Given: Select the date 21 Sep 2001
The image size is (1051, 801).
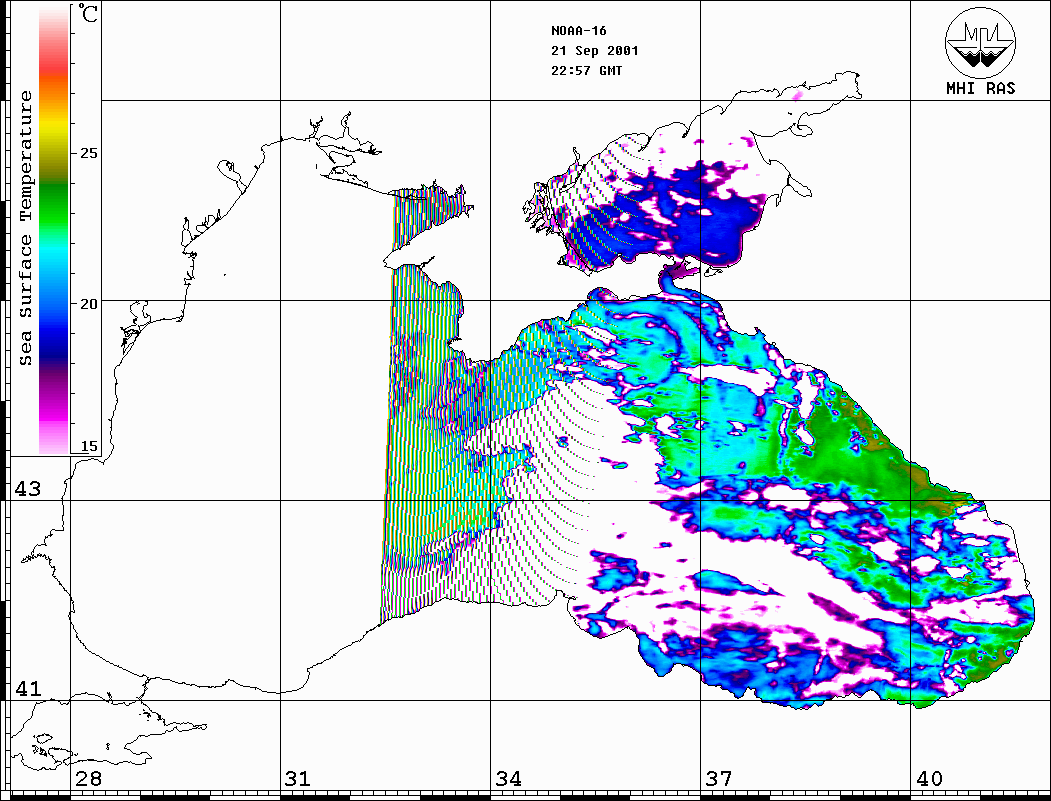Looking at the screenshot, I should 595,51.
